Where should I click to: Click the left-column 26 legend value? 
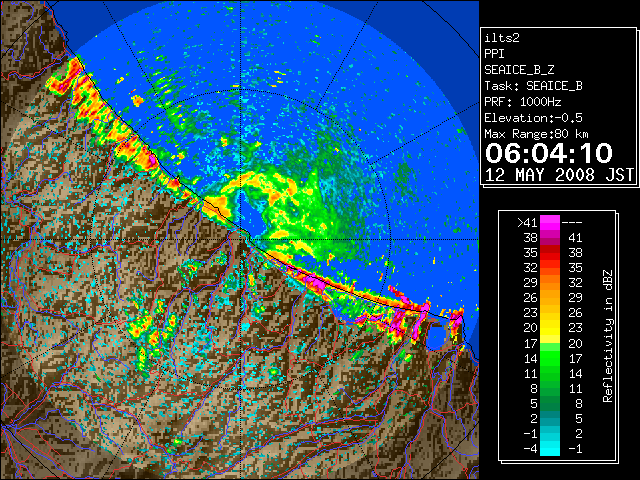pos(531,298)
